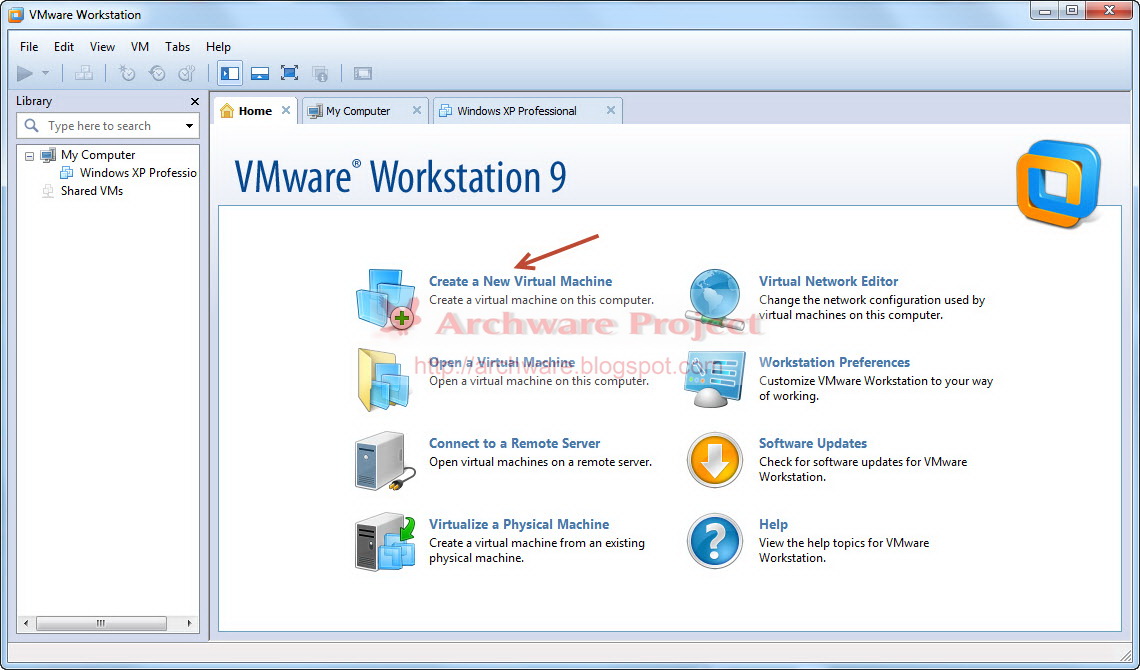1140x670 pixels.
Task: Click the Take Snapshot toolbar icon
Action: pyautogui.click(x=127, y=73)
